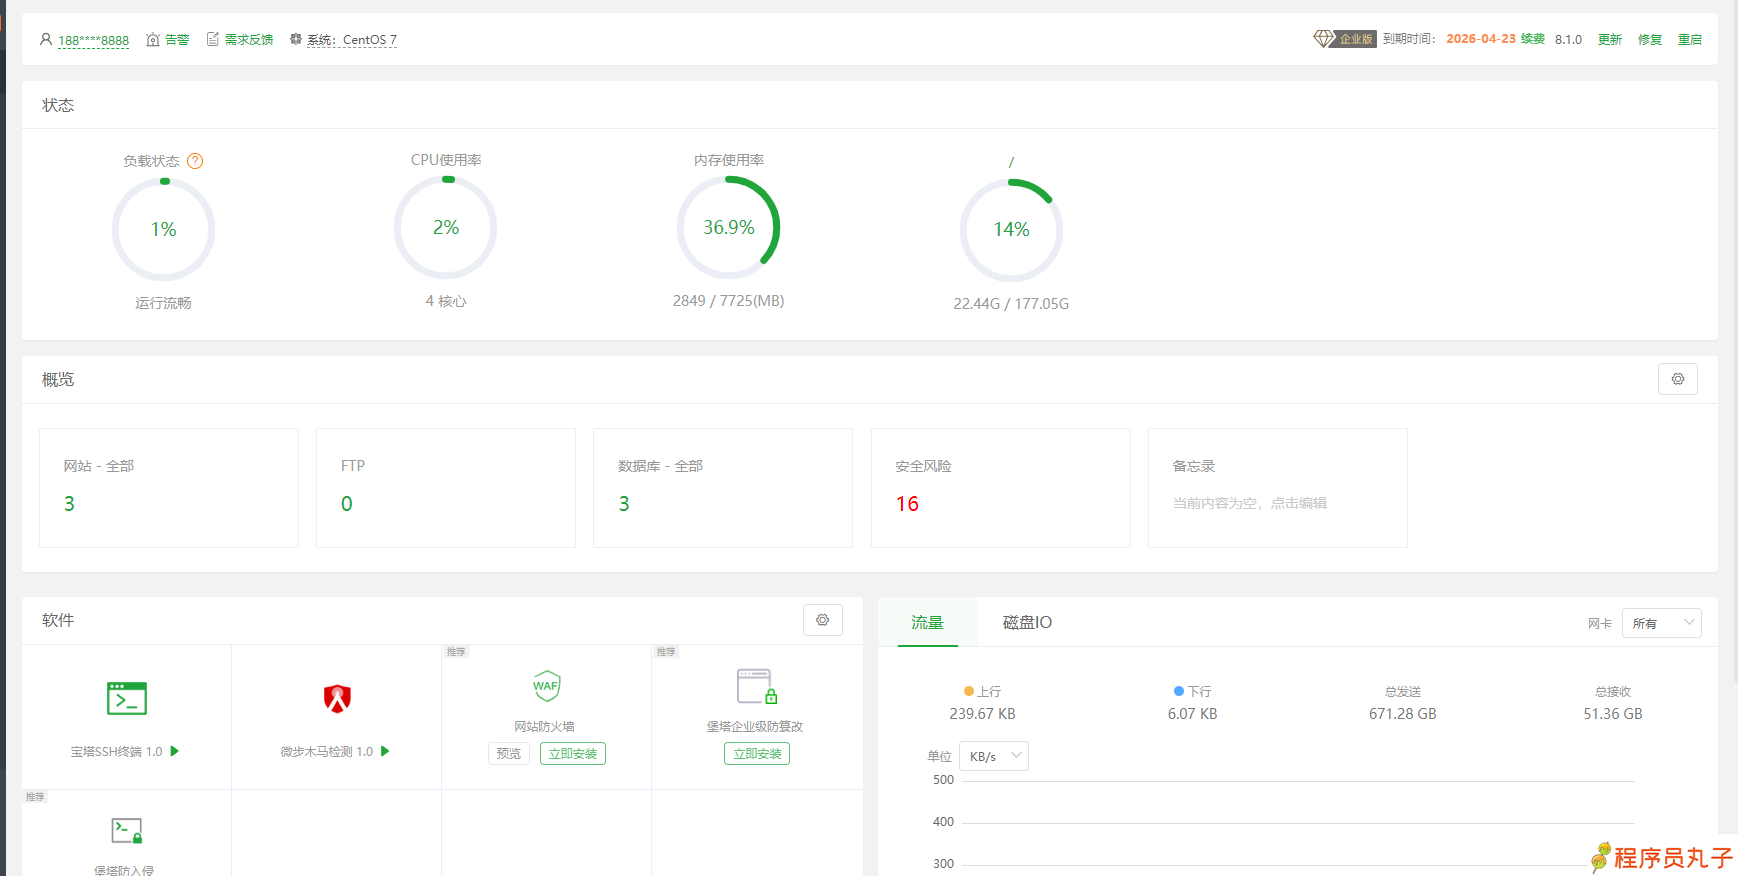Click the account link 188****8888

pos(93,41)
